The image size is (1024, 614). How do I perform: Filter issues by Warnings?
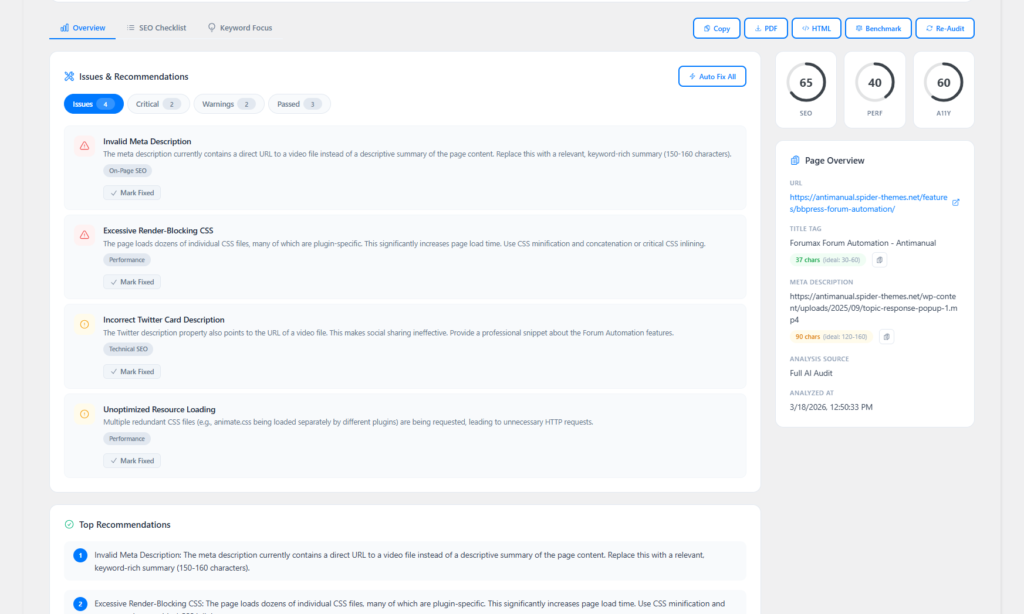pos(229,104)
